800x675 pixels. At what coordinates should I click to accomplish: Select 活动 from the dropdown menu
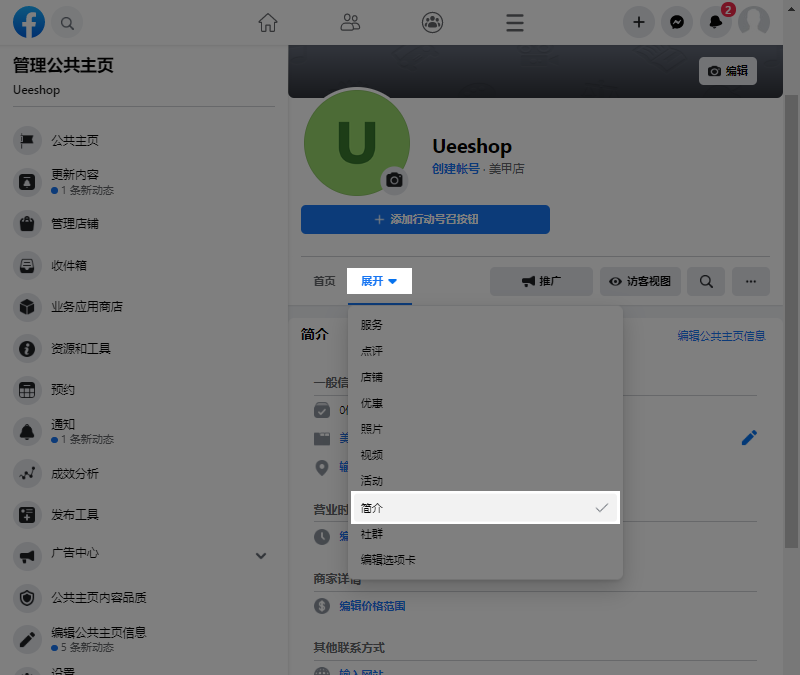tap(485, 481)
